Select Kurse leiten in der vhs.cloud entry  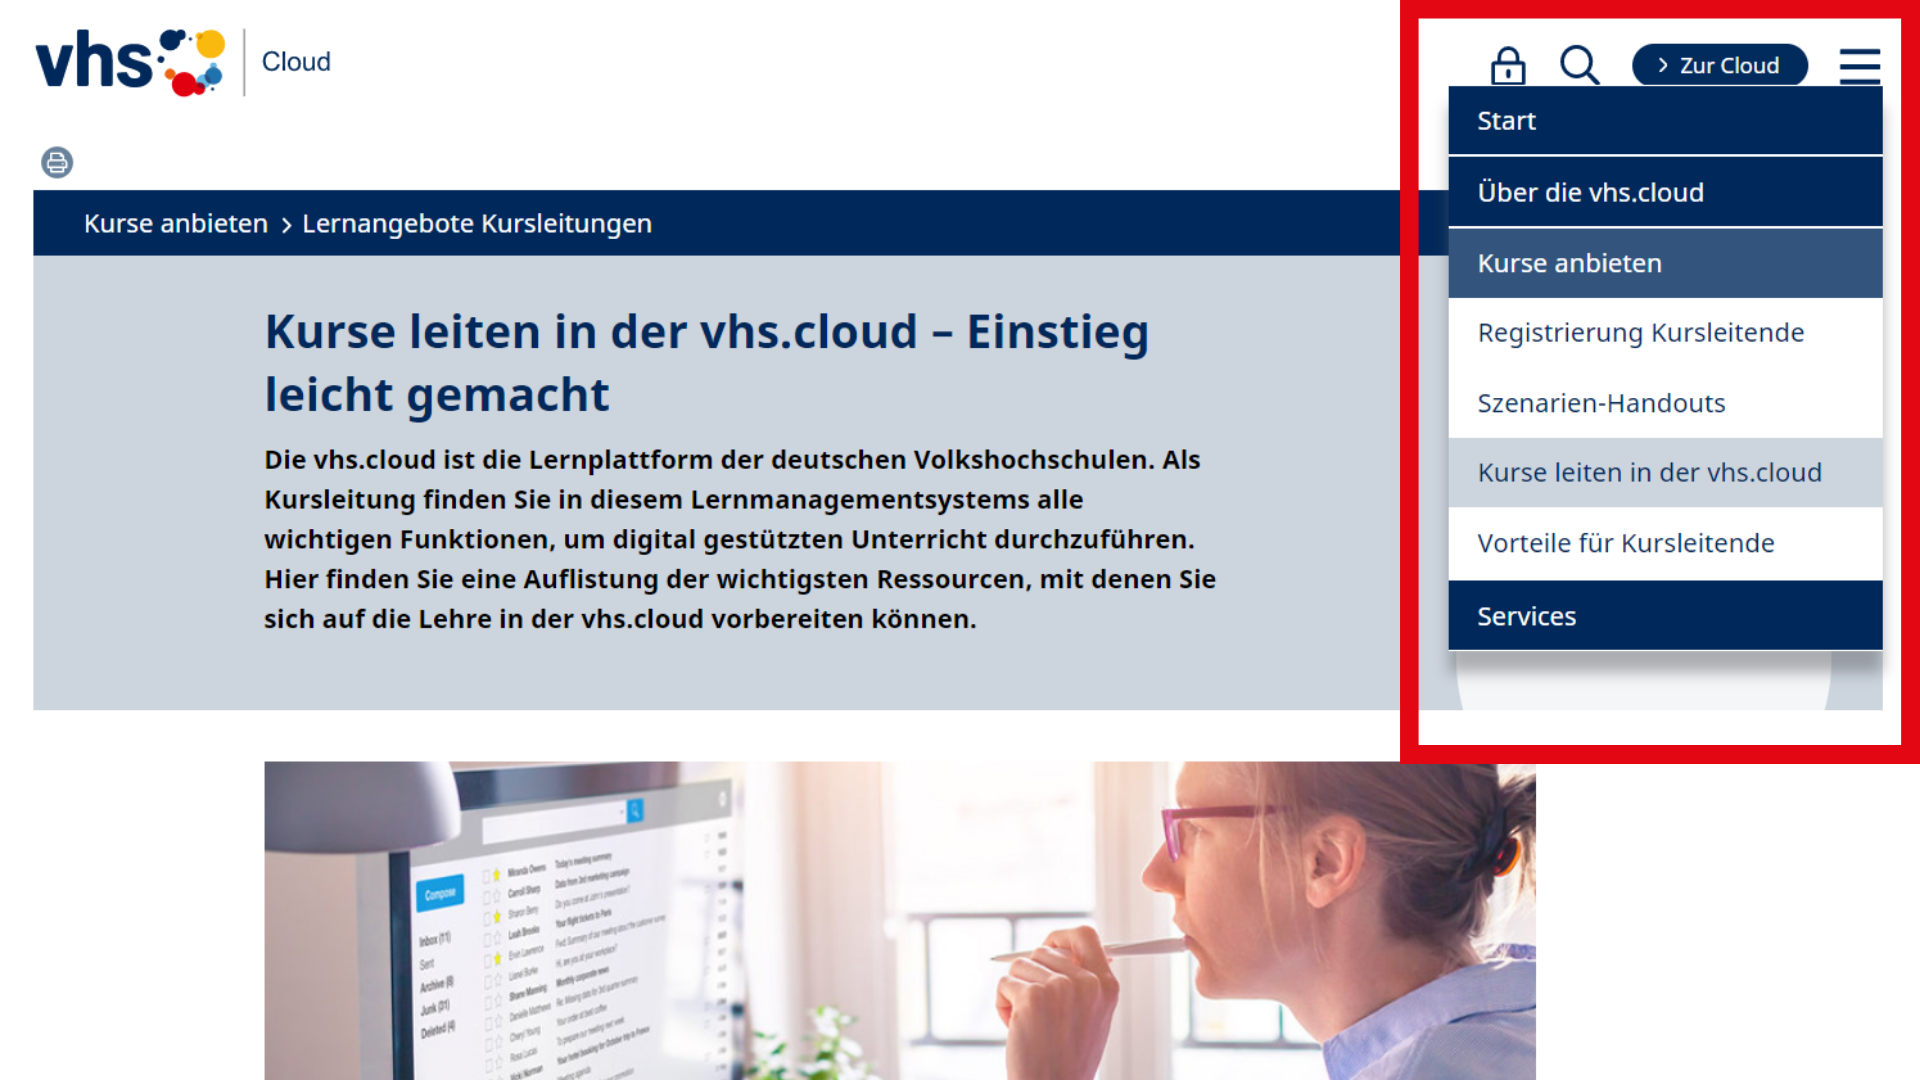1649,473
